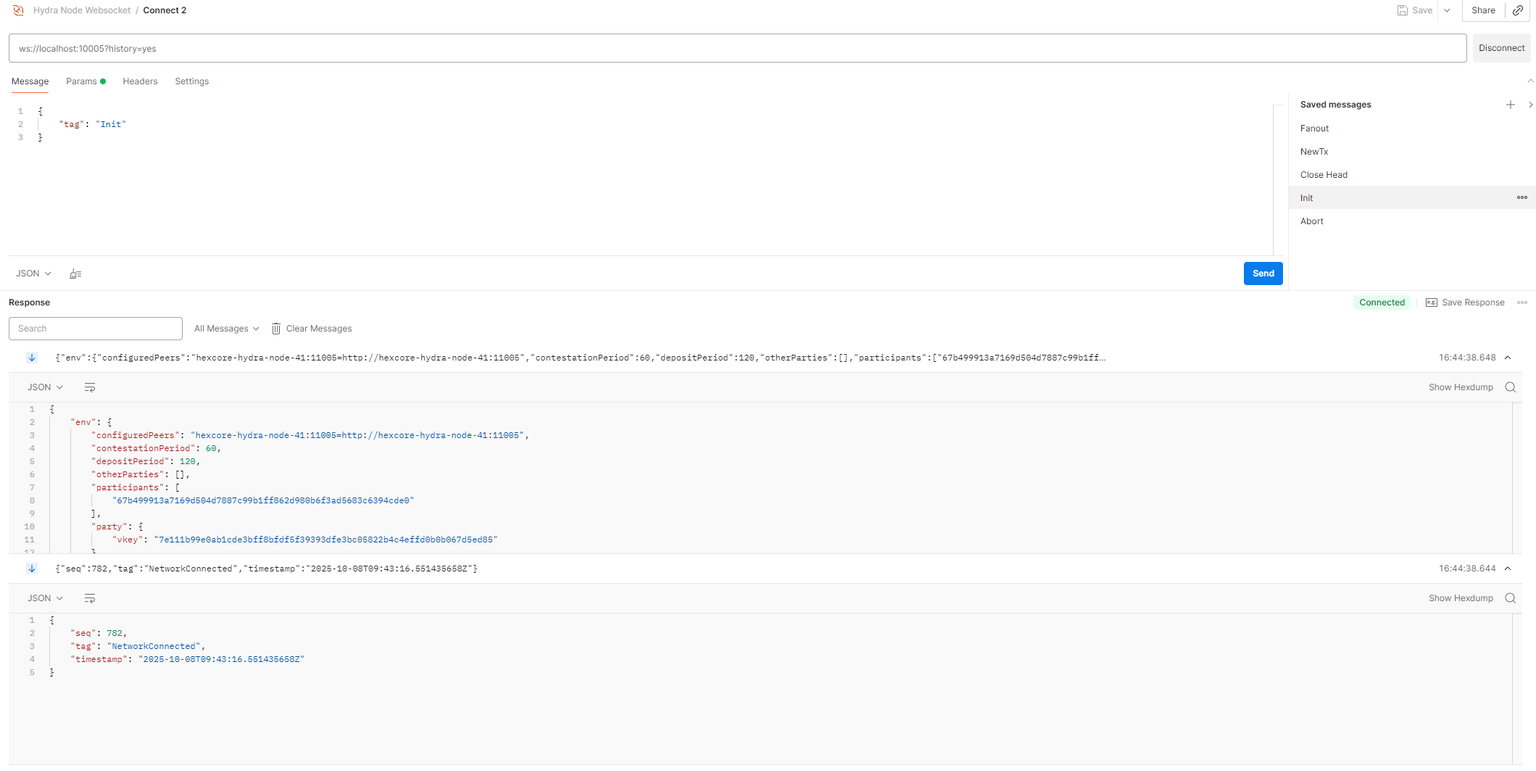
Task: Click the WebSocket request icon beside breadcrumb
Action: (18, 10)
